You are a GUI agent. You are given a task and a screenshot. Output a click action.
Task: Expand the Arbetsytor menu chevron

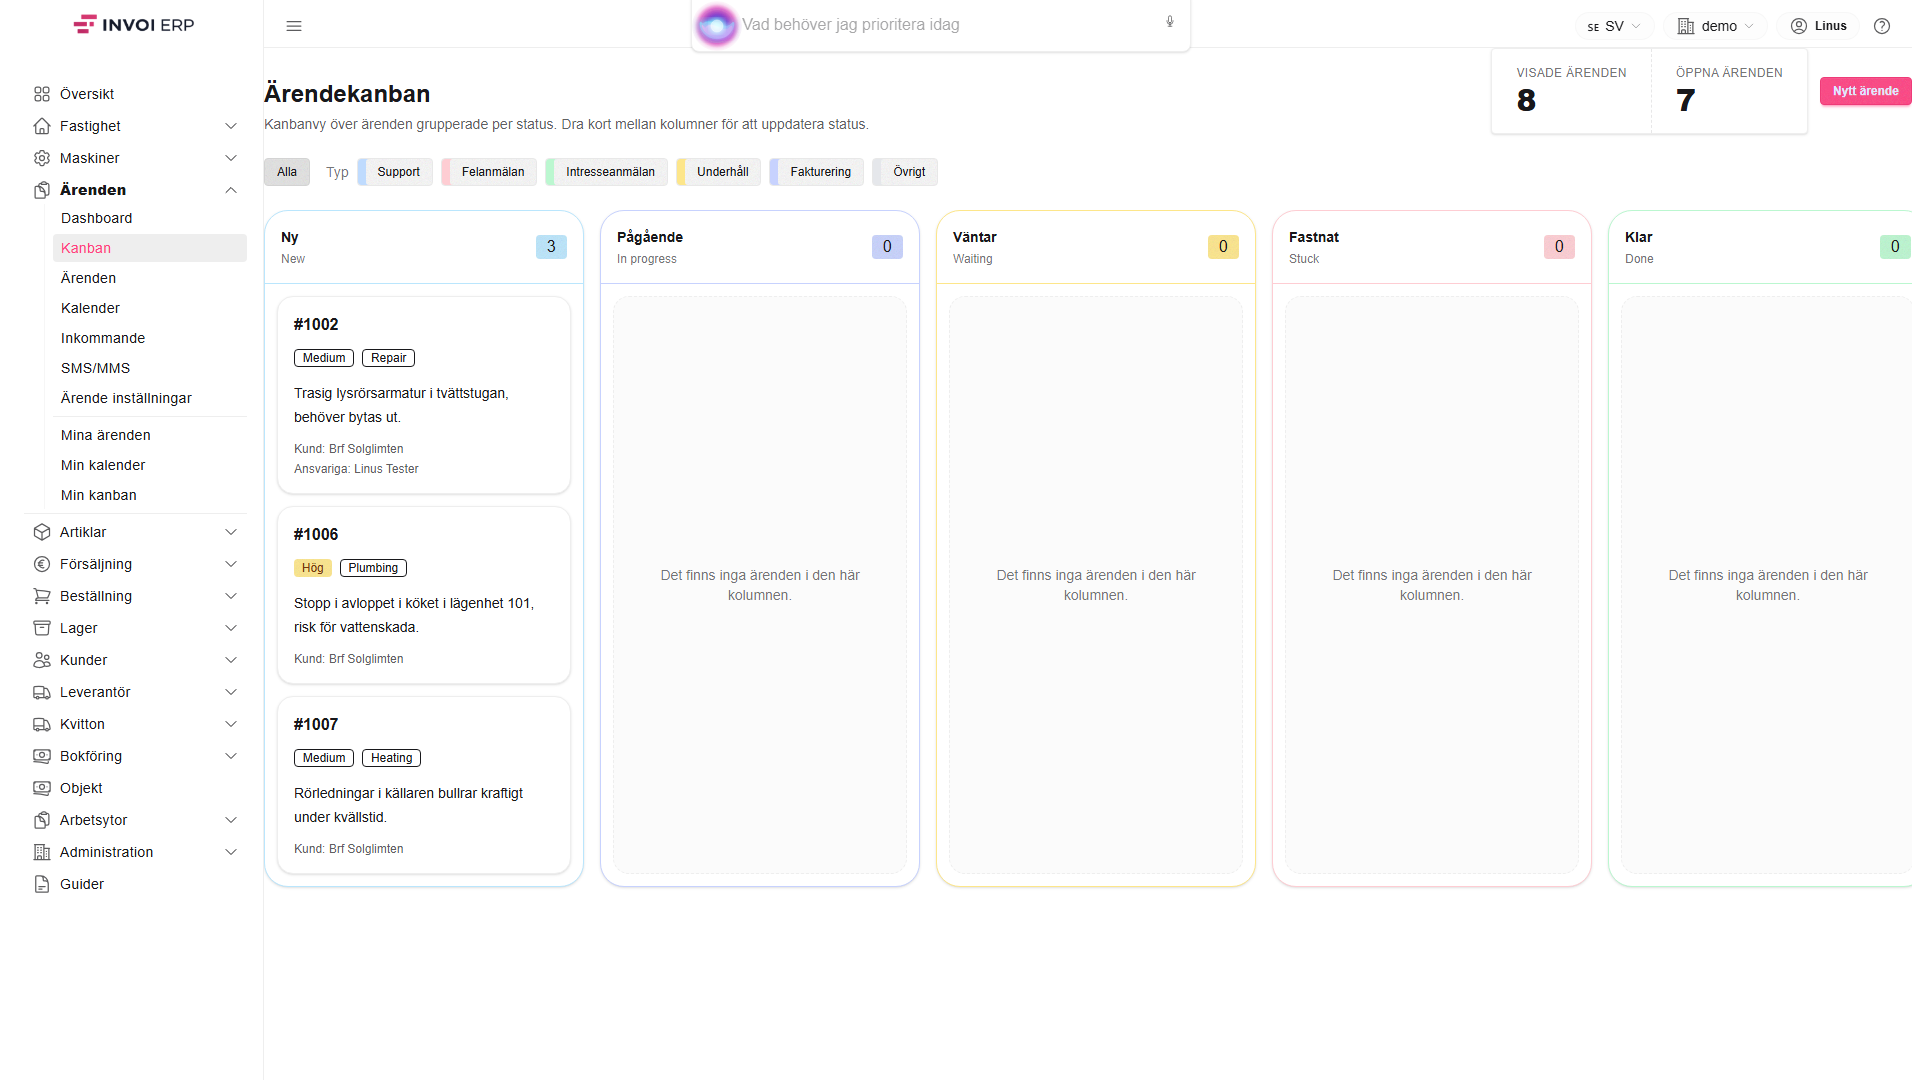(x=231, y=820)
